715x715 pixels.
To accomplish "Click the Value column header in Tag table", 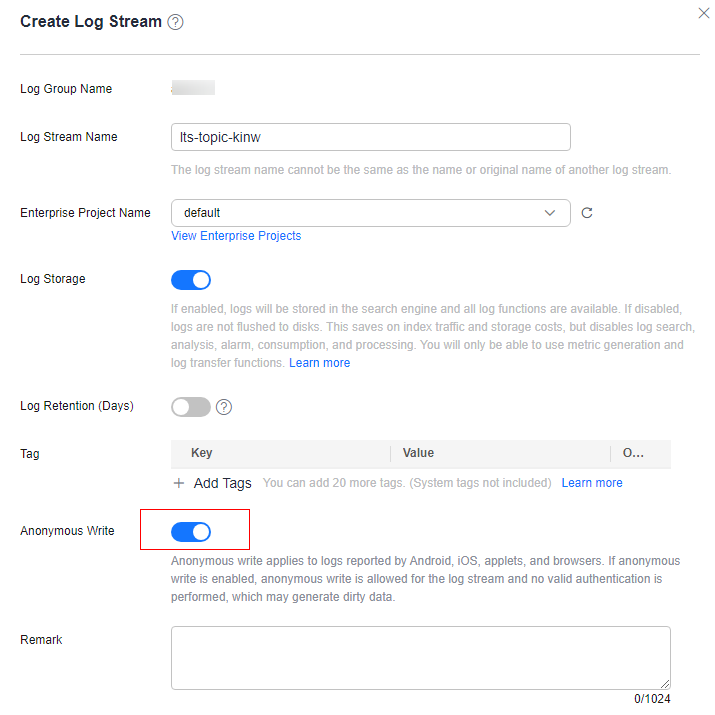I will (418, 453).
